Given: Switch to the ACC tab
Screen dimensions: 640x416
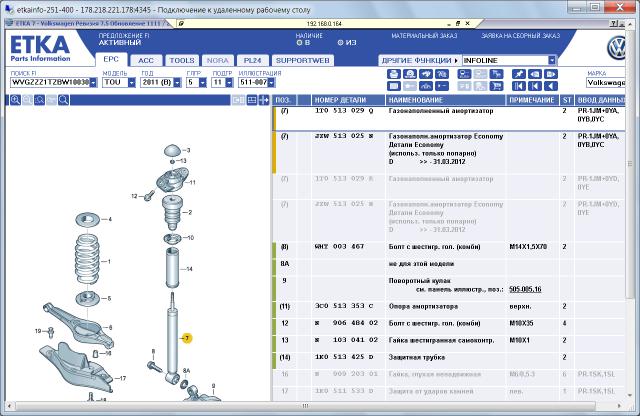Looking at the screenshot, I should click(146, 60).
